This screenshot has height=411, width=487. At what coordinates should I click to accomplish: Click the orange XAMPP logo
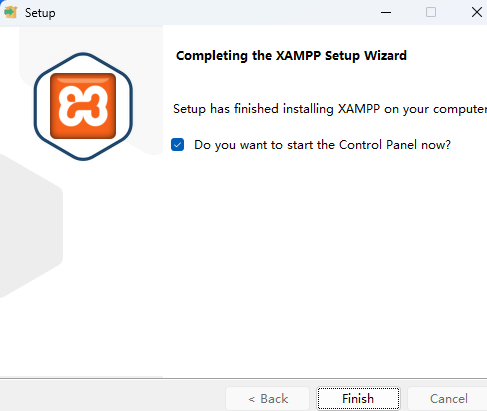83,106
